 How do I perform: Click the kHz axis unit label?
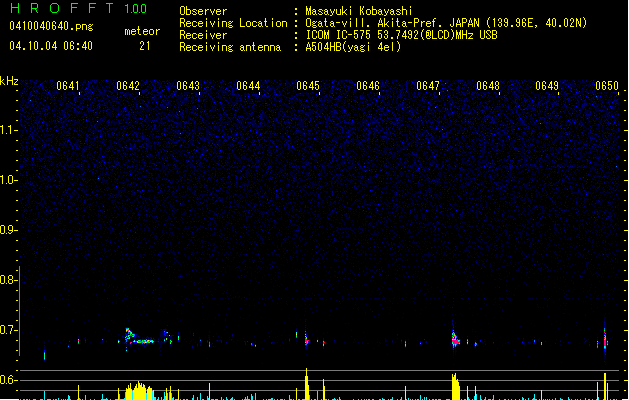click(x=9, y=81)
